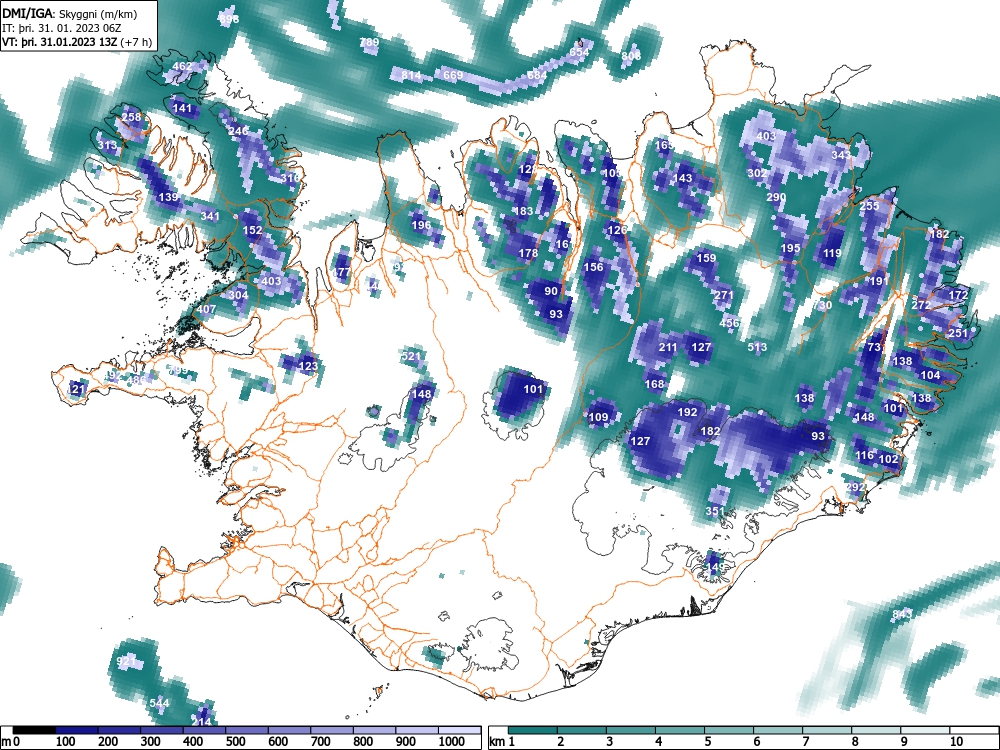The width and height of the screenshot is (1000, 750).
Task: Click the visibility value 407
Action: 206,309
